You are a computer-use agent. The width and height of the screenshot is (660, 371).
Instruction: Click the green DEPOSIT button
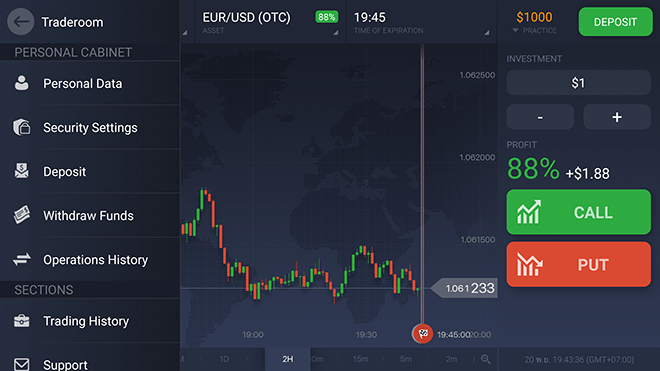coord(615,21)
